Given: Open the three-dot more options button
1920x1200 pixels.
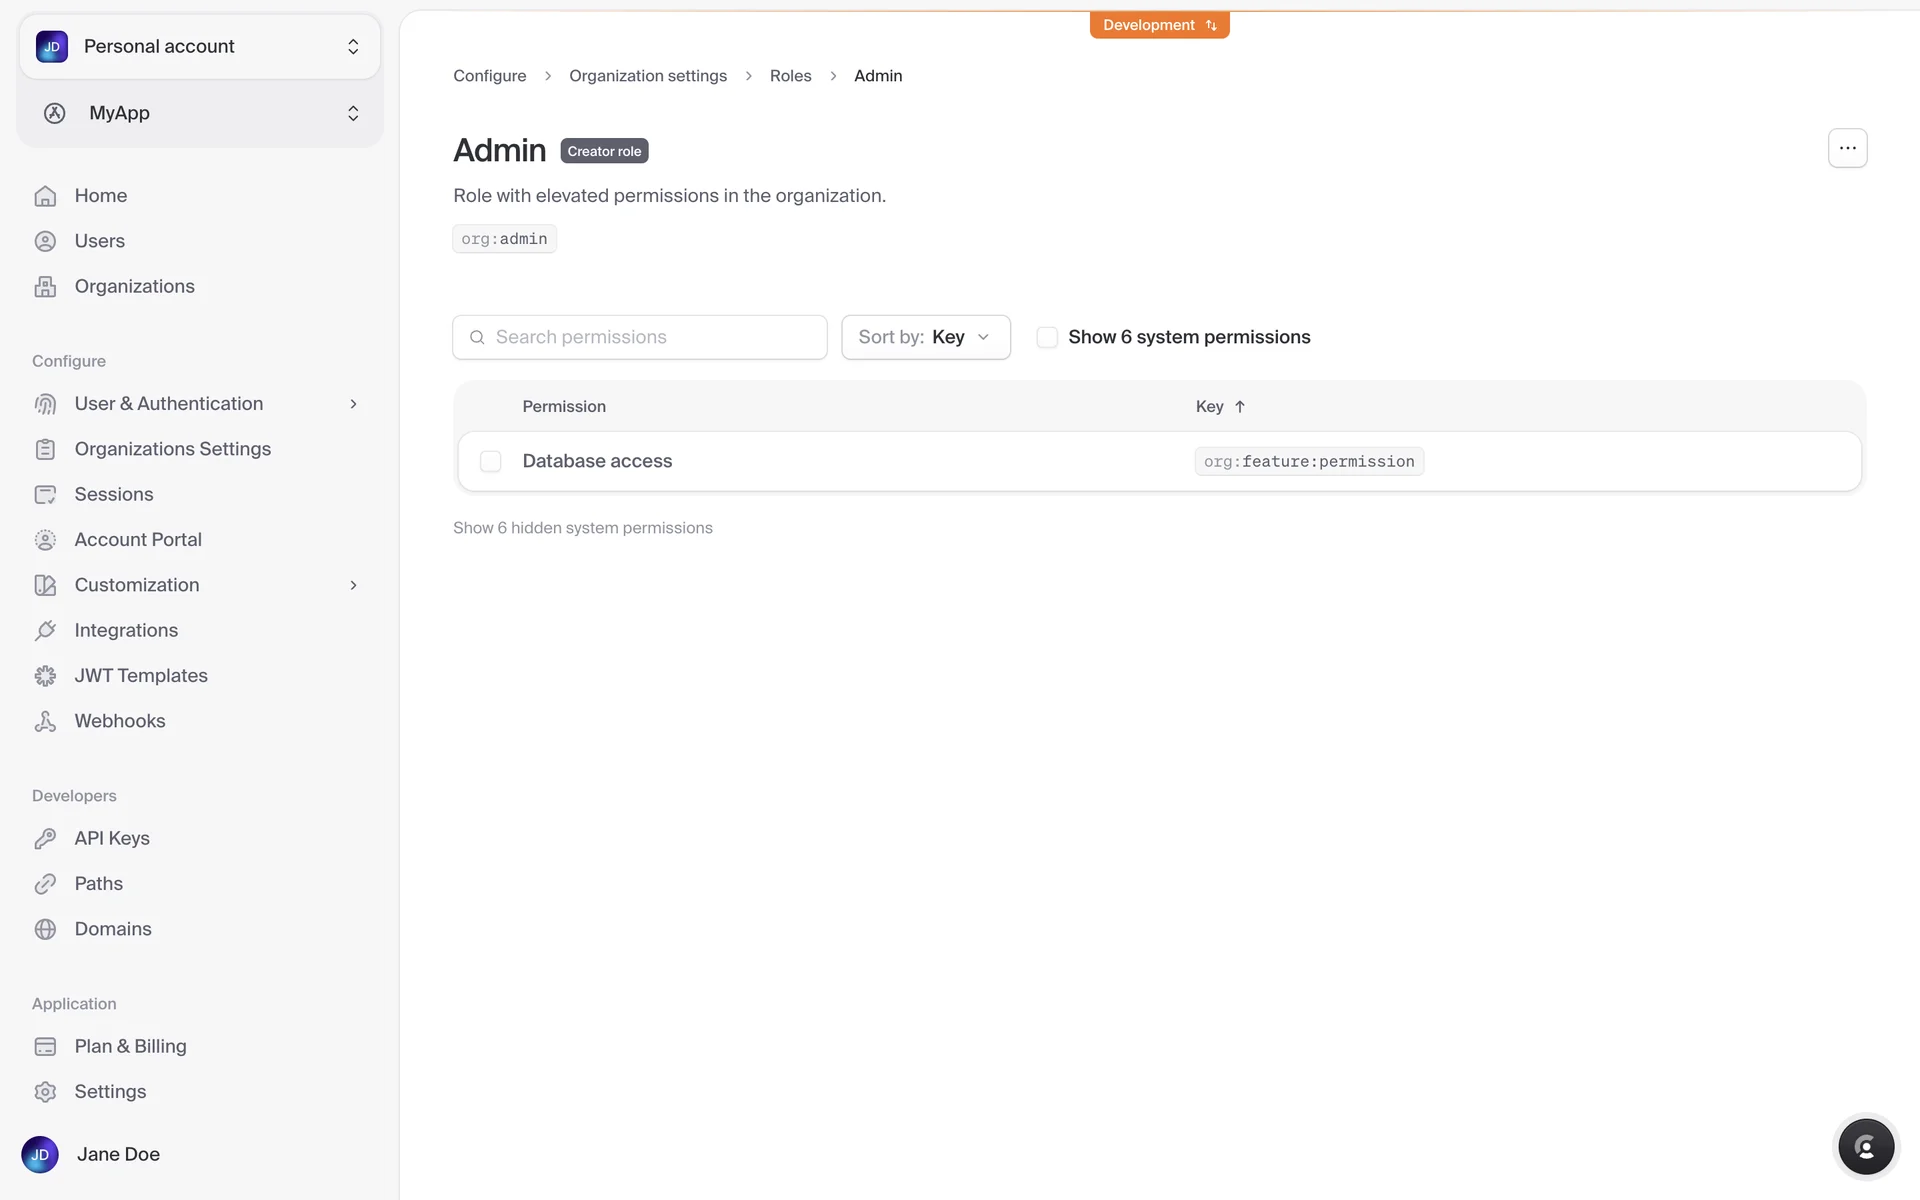Looking at the screenshot, I should tap(1847, 148).
